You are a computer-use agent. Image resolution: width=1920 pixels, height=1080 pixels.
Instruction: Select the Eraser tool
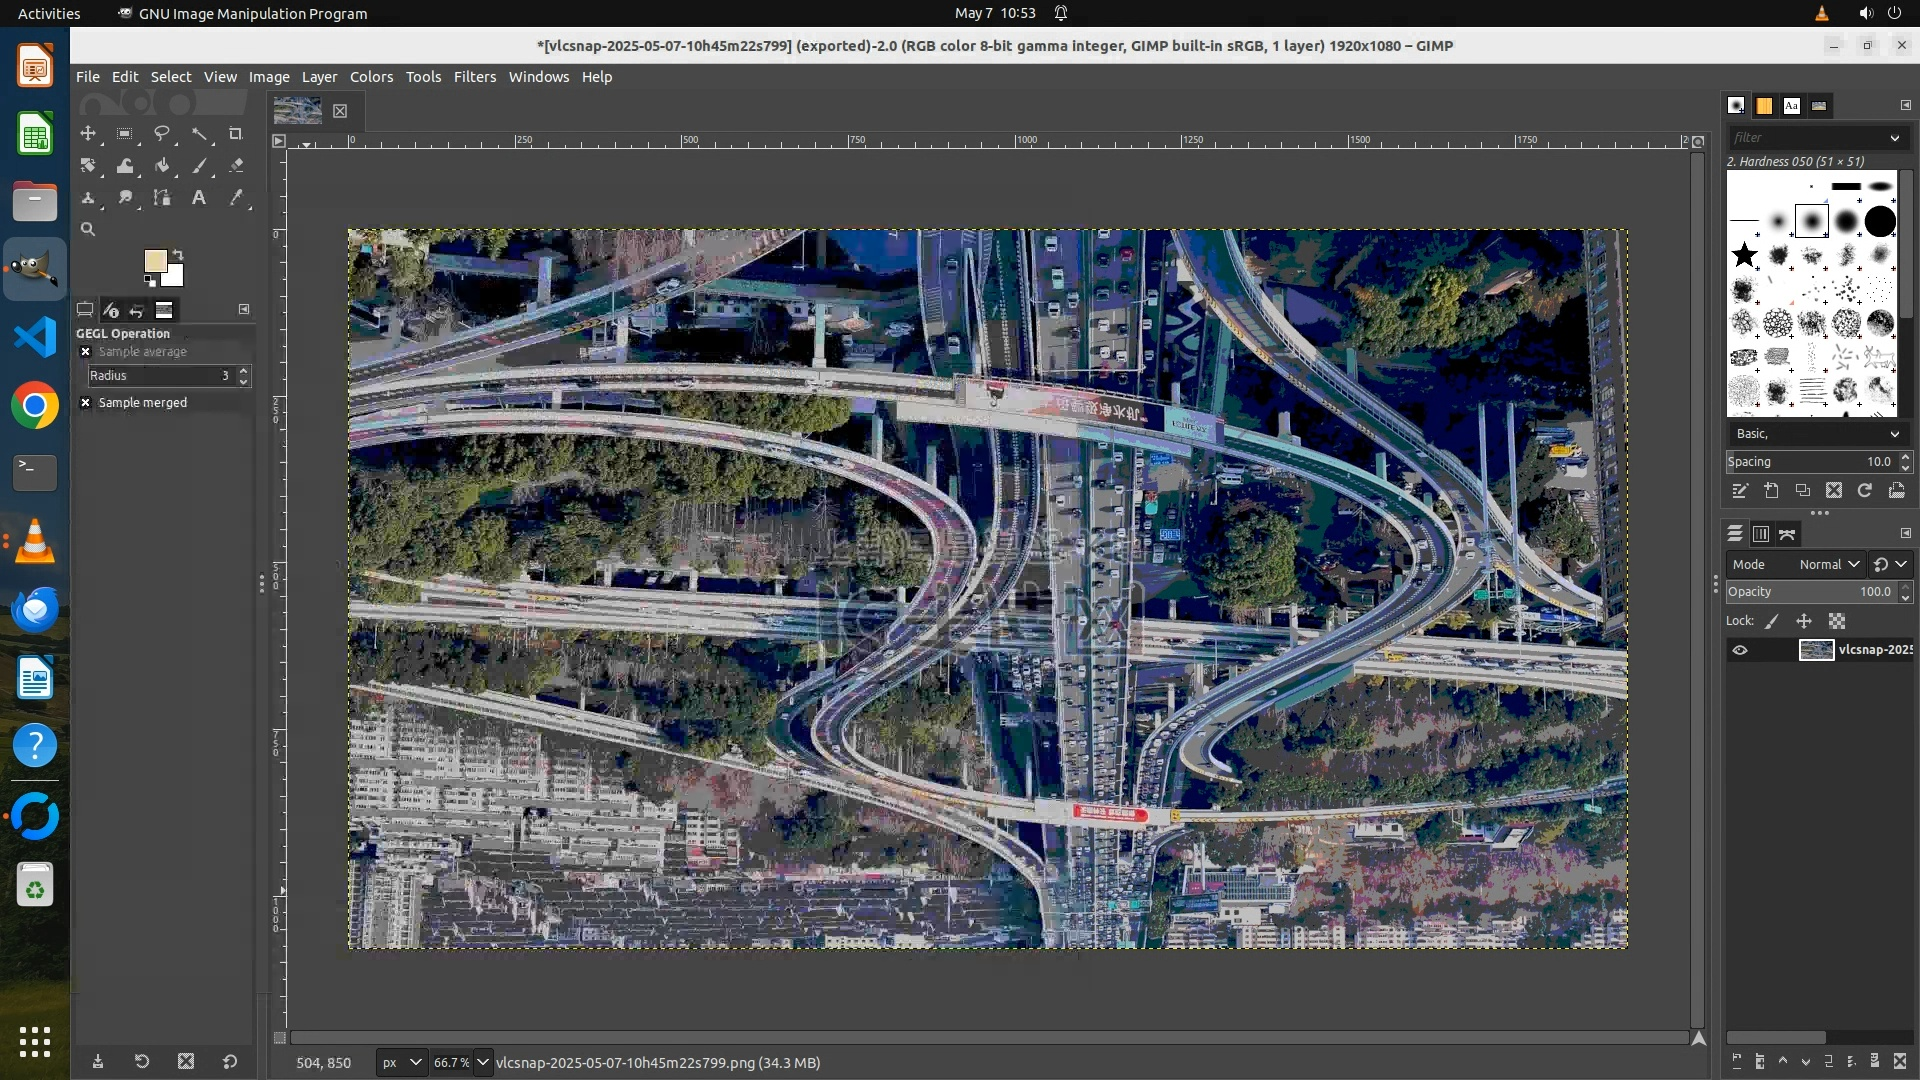(235, 166)
